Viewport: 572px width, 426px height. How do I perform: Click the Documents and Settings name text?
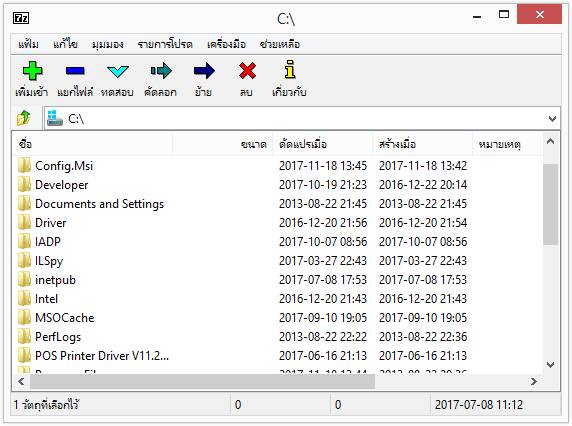pyautogui.click(x=100, y=204)
